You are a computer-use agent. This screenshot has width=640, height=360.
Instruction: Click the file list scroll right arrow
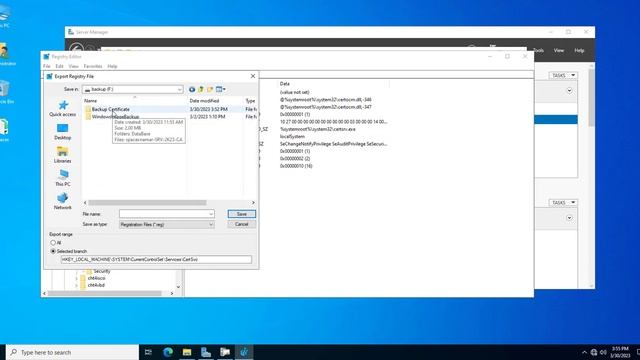tap(253, 203)
